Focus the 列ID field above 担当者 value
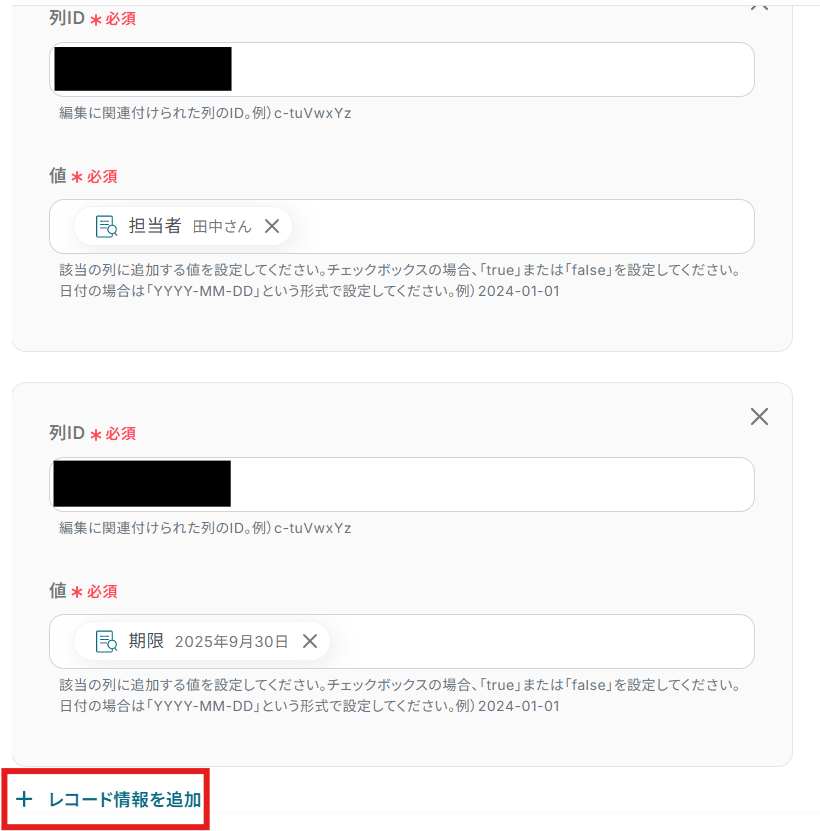This screenshot has width=820, height=831. tap(402, 69)
